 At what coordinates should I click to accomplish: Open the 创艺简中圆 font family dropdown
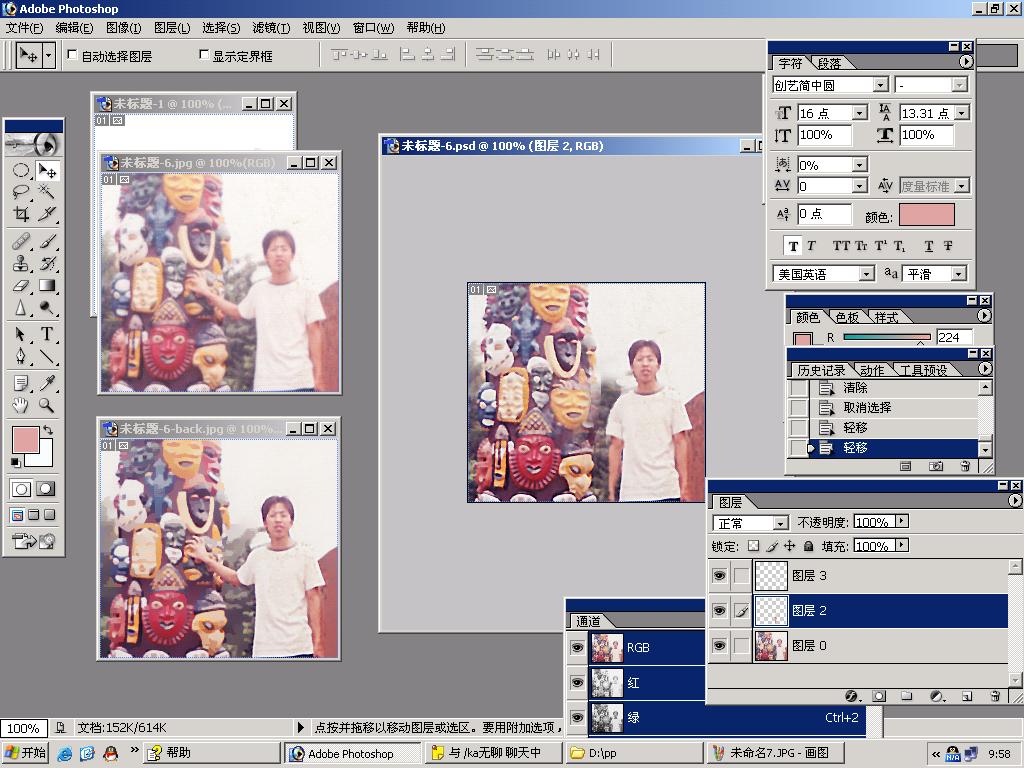[x=880, y=86]
